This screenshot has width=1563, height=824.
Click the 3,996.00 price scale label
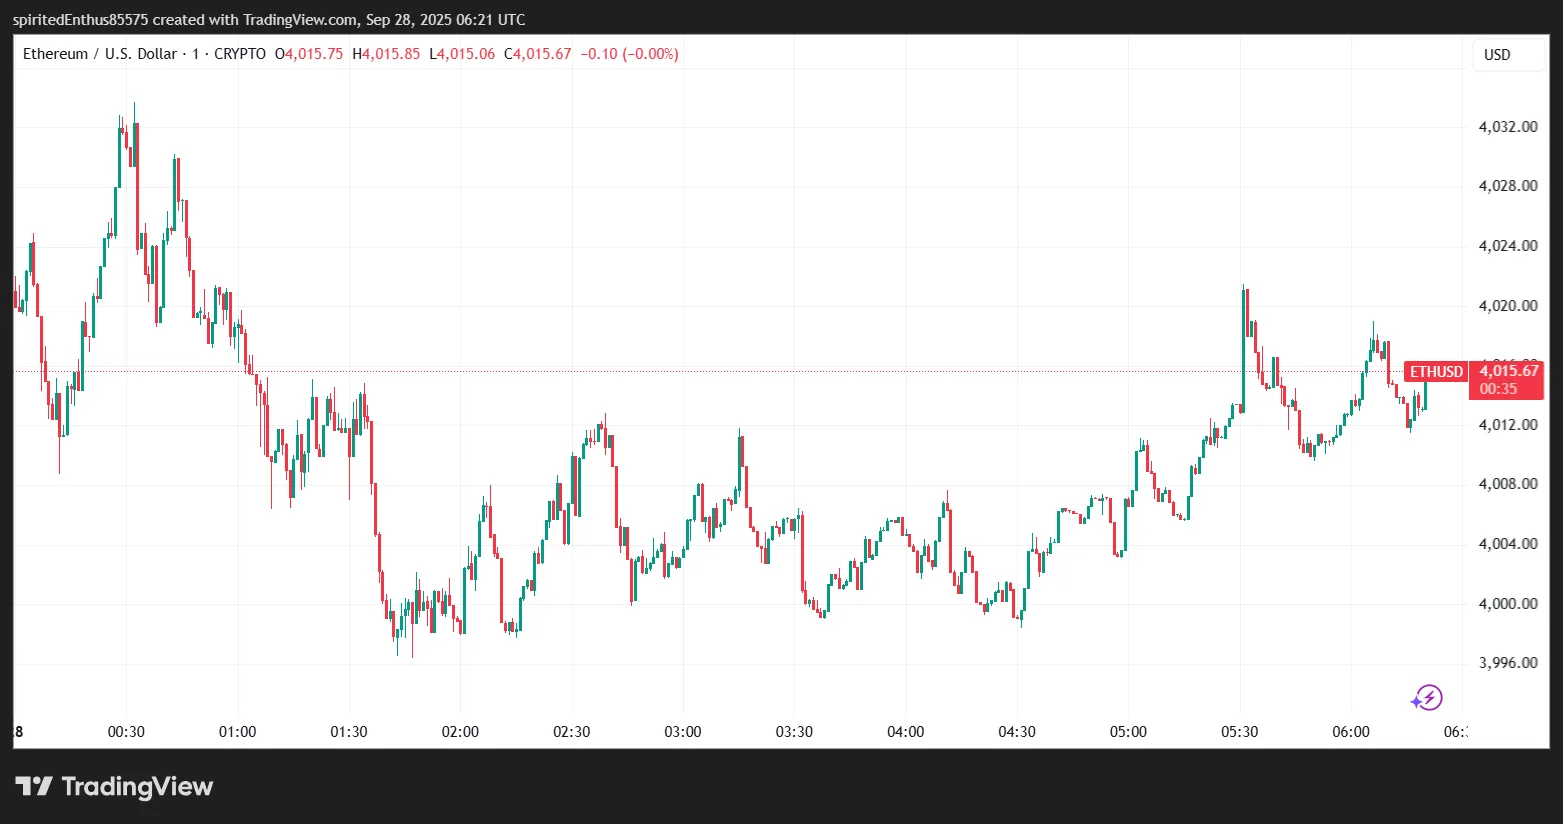pyautogui.click(x=1508, y=663)
